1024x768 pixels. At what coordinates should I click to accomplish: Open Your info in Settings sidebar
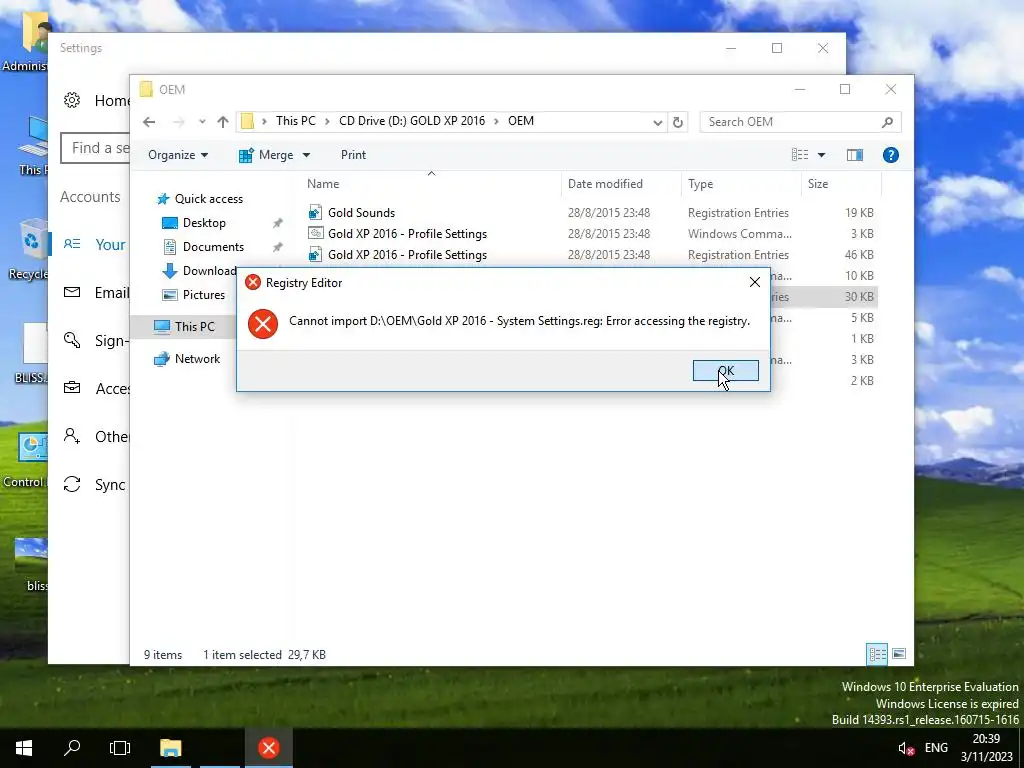click(95, 244)
